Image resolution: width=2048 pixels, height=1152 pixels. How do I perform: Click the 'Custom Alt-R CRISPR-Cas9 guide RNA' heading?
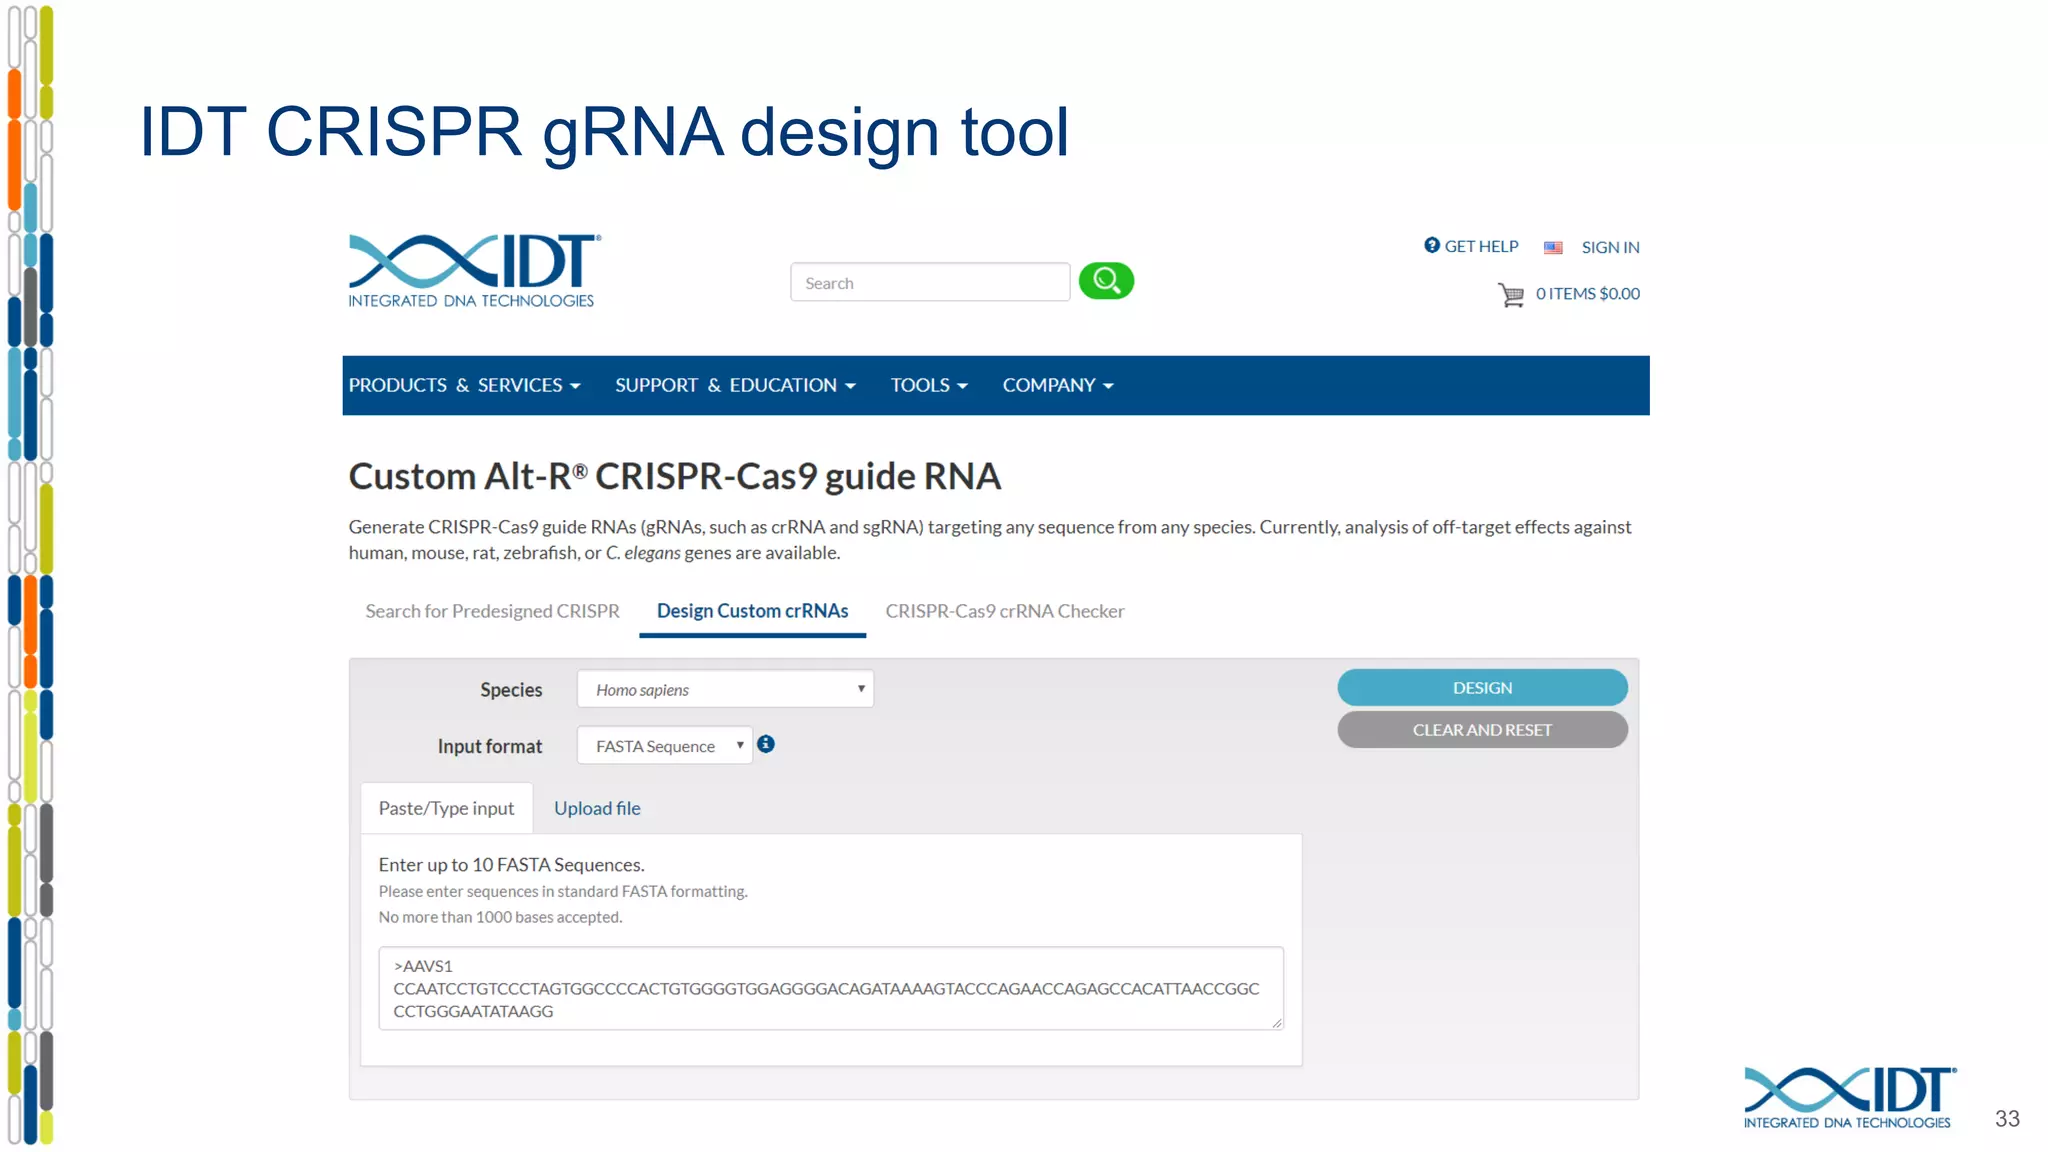(x=674, y=476)
